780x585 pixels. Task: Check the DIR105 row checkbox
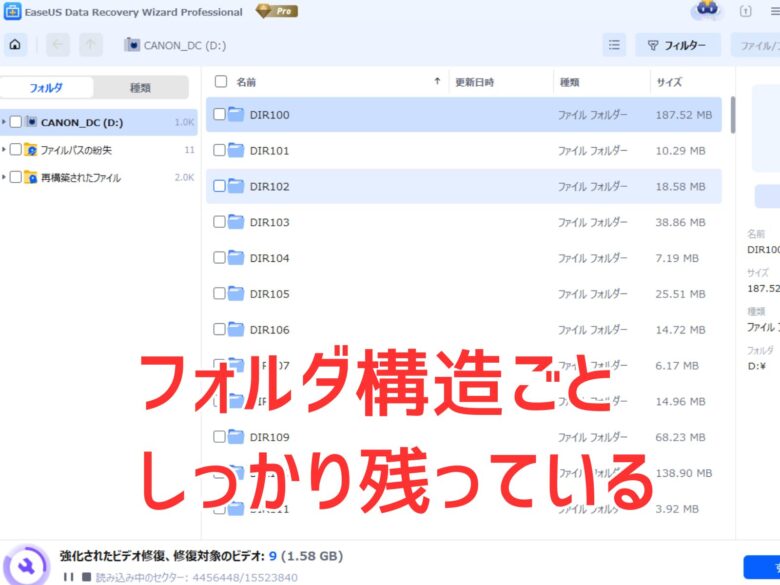[219, 293]
